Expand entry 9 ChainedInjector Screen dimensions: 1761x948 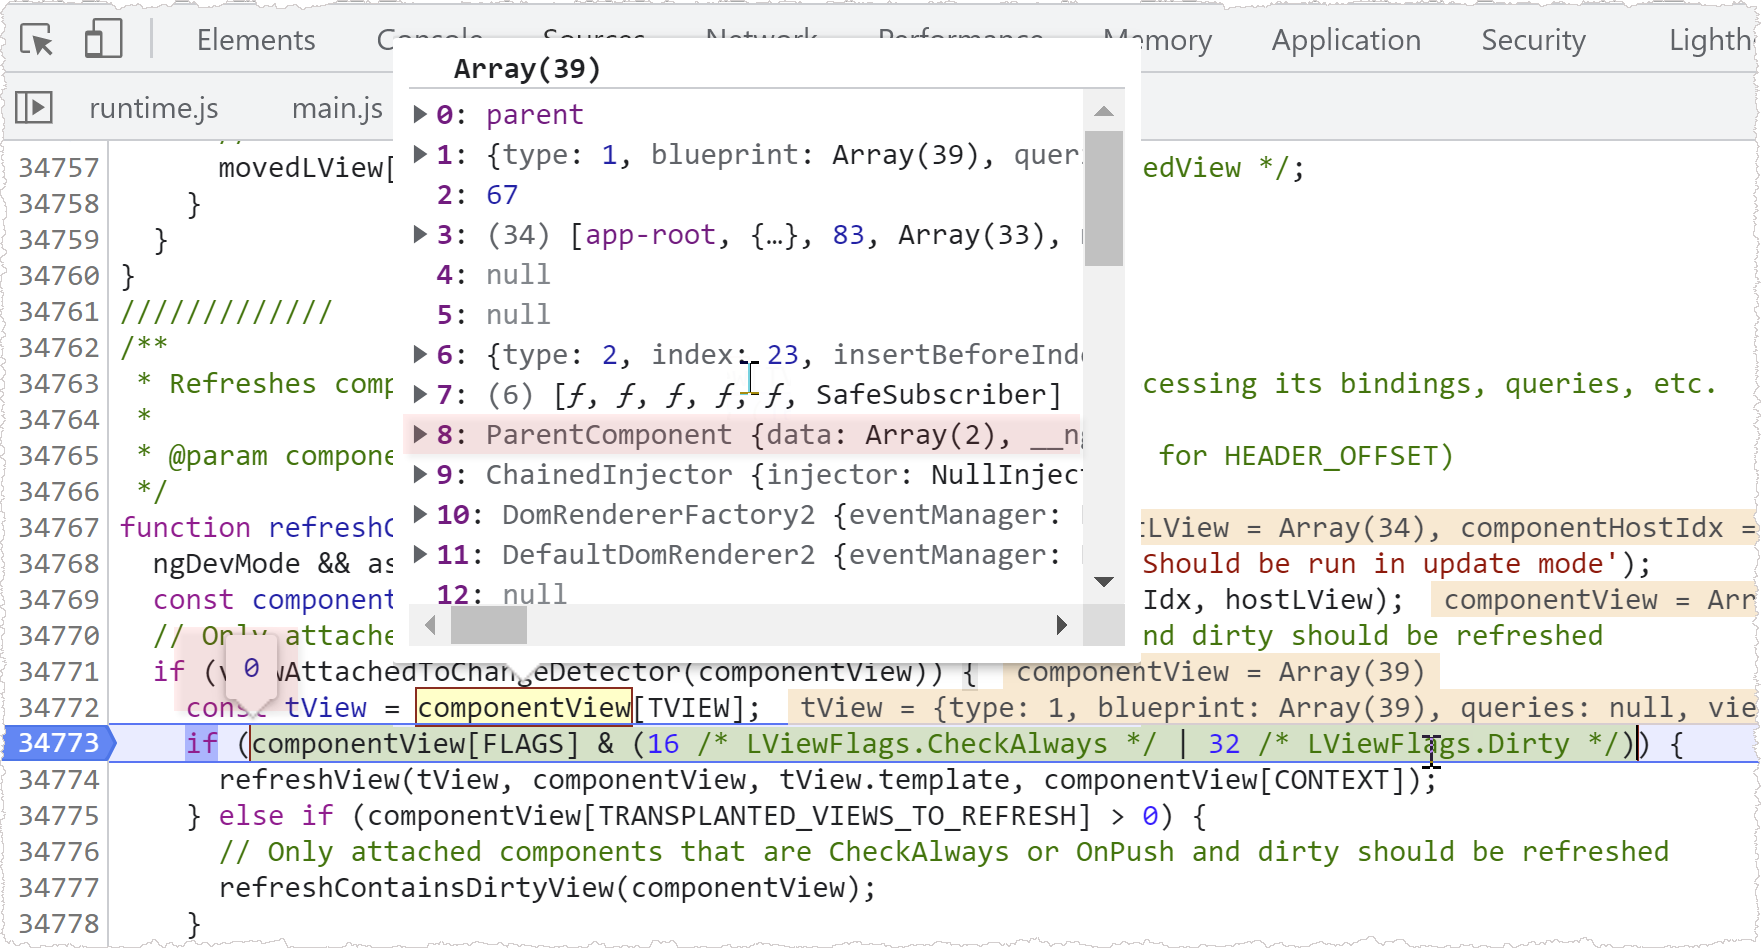pyautogui.click(x=421, y=474)
